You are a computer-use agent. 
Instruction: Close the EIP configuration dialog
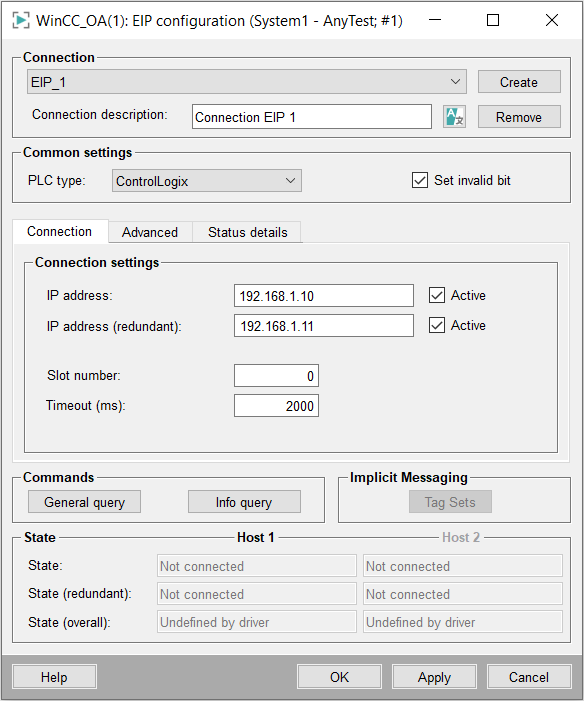click(552, 20)
